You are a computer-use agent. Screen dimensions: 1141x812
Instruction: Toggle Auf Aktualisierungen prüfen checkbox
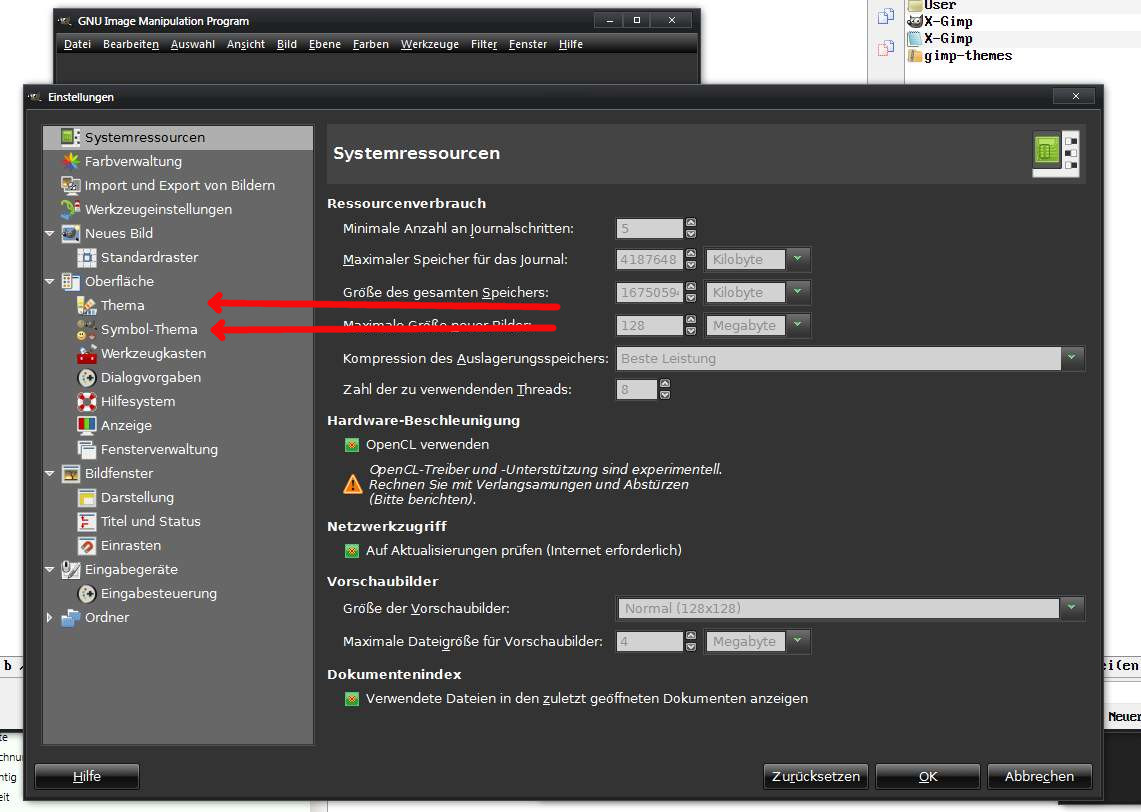(x=351, y=551)
